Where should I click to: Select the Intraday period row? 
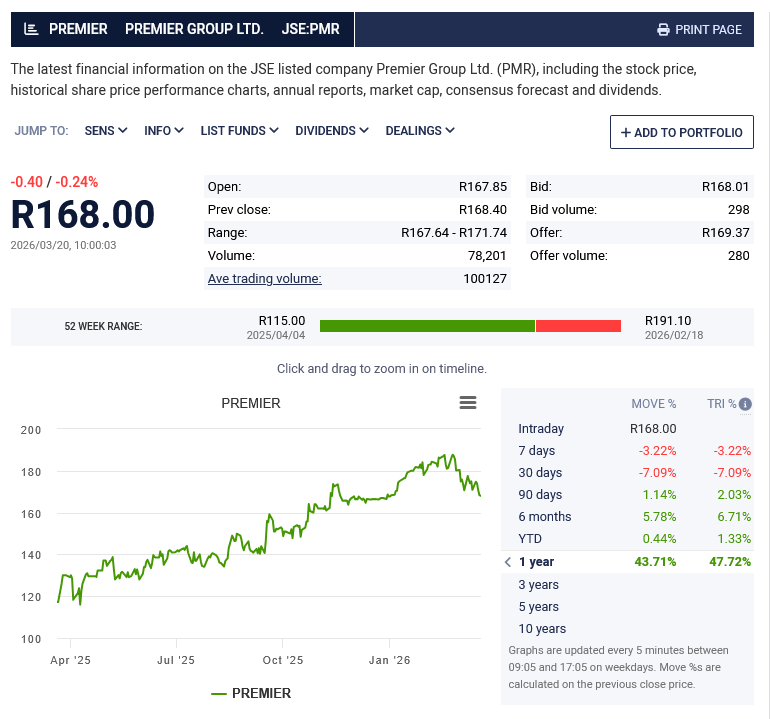pos(627,429)
